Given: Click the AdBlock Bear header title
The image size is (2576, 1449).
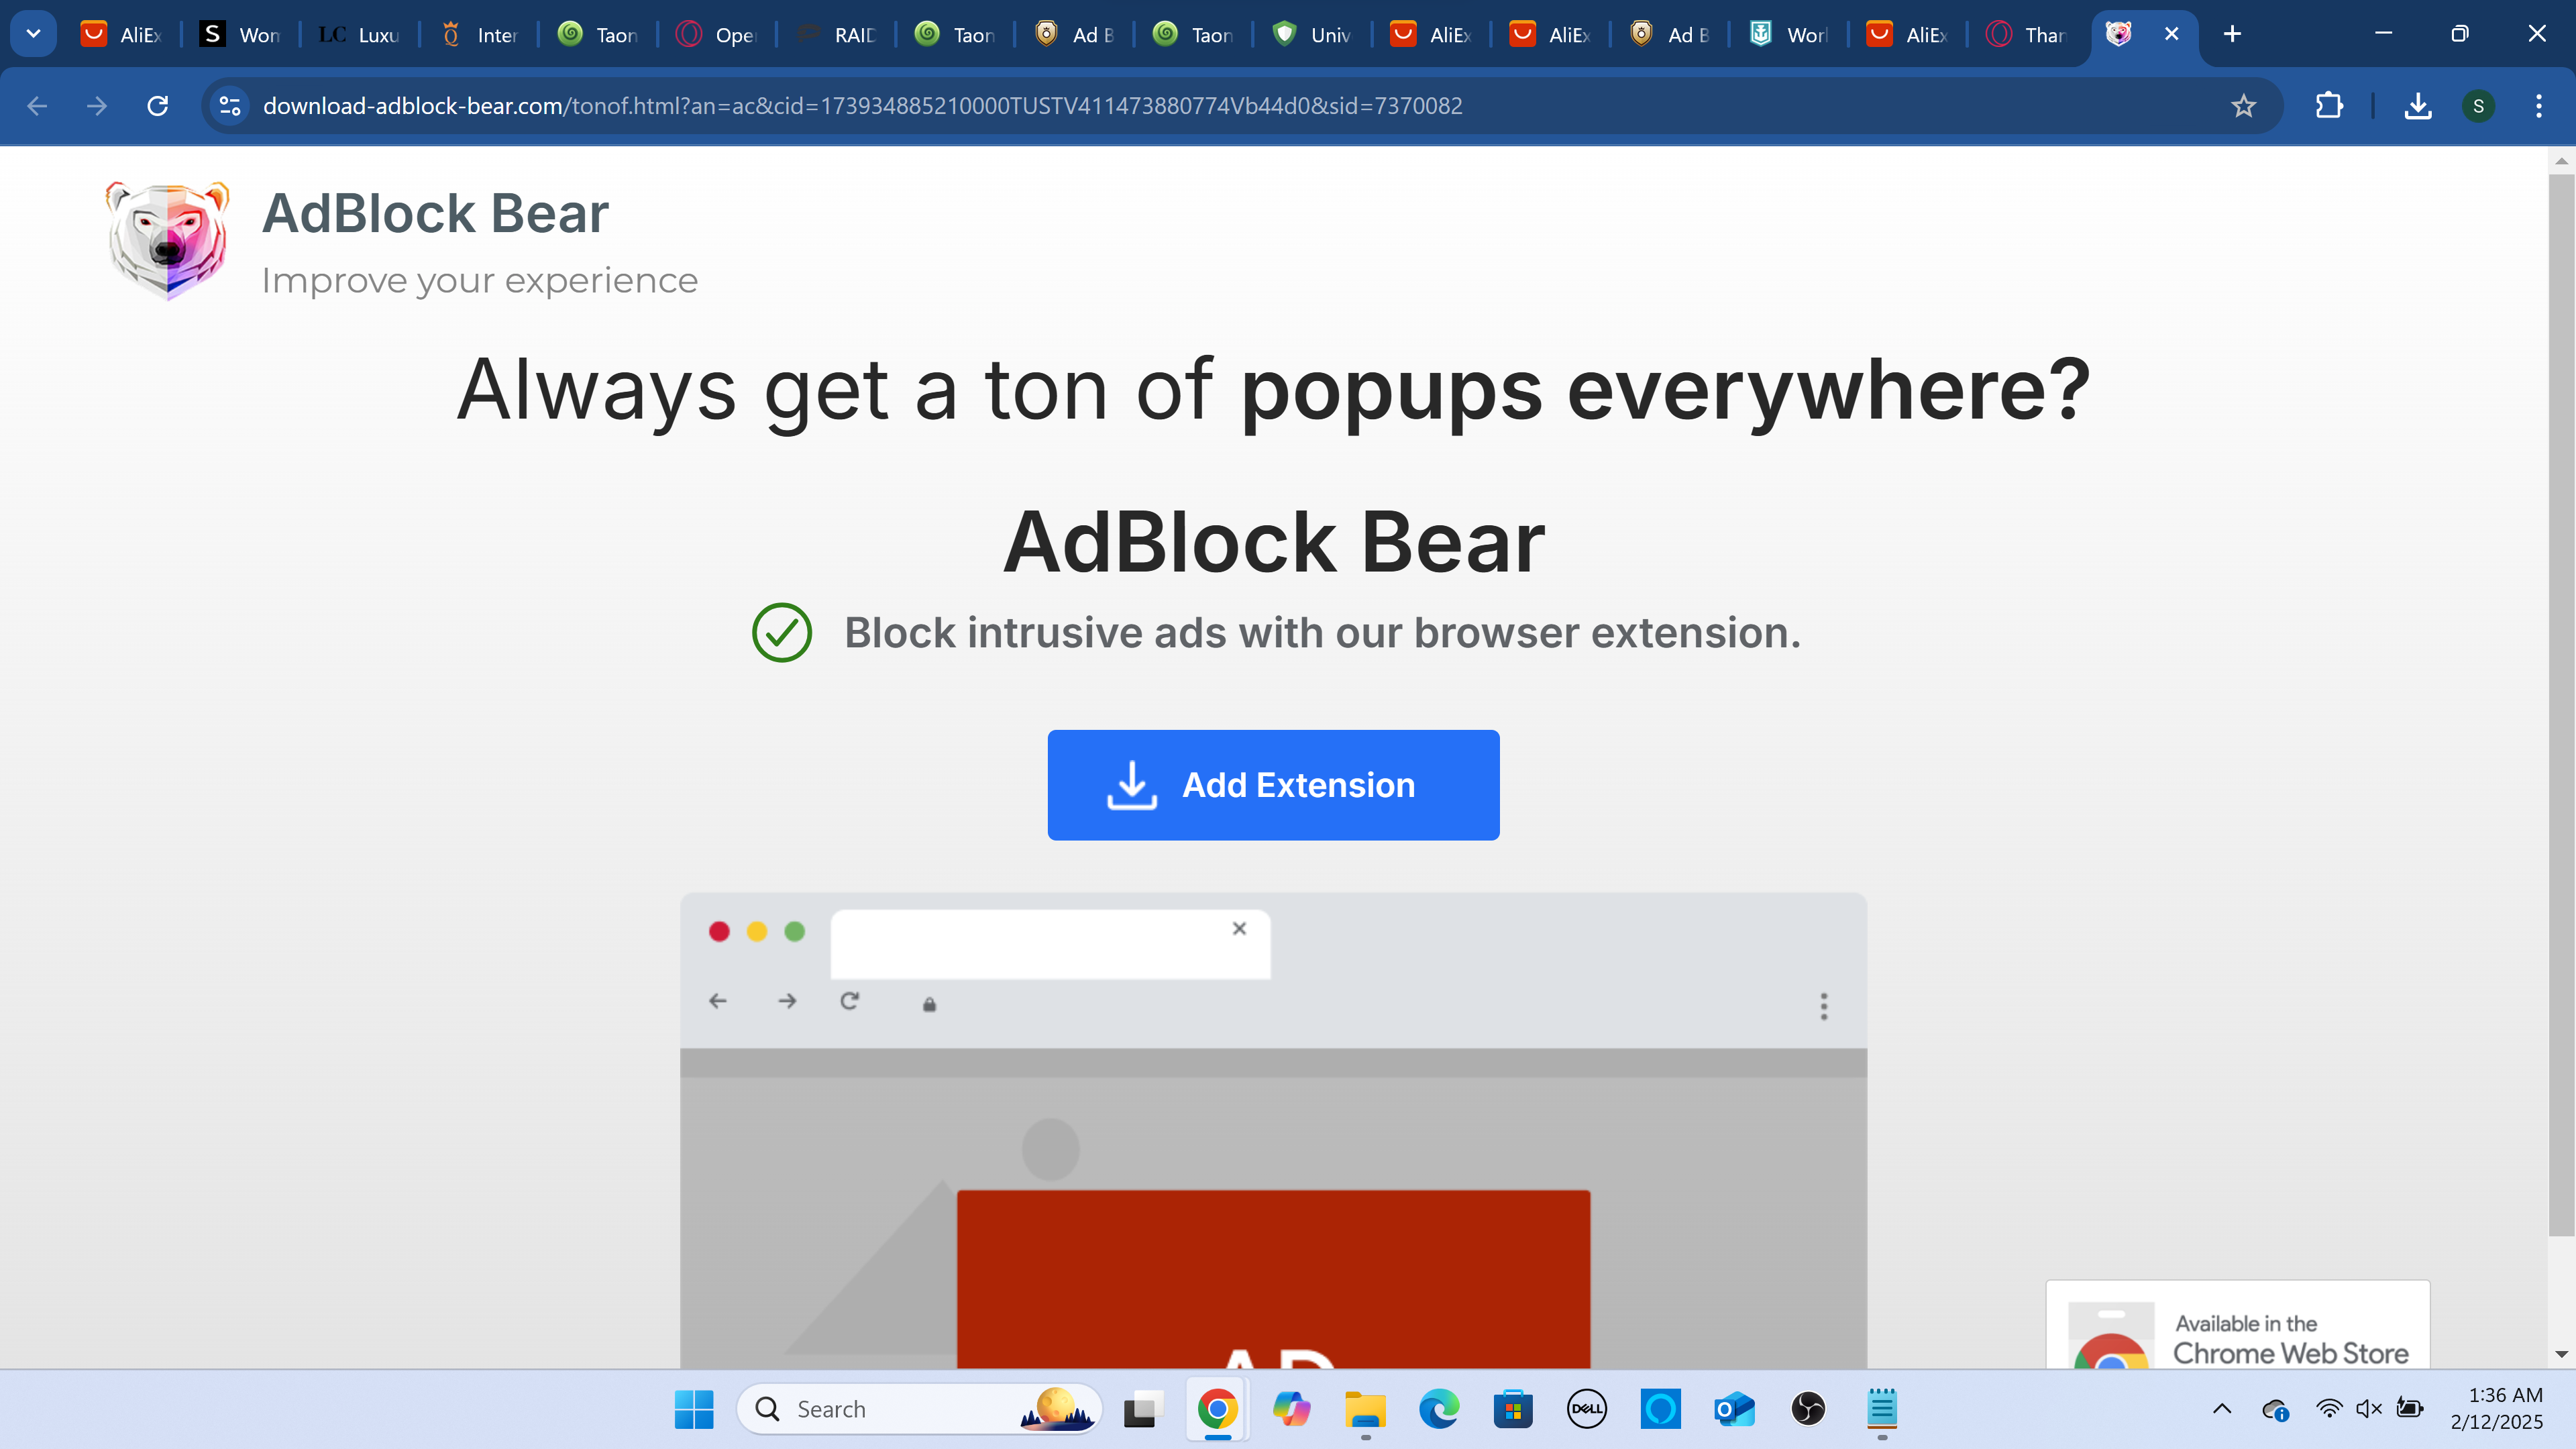Looking at the screenshot, I should point(435,213).
